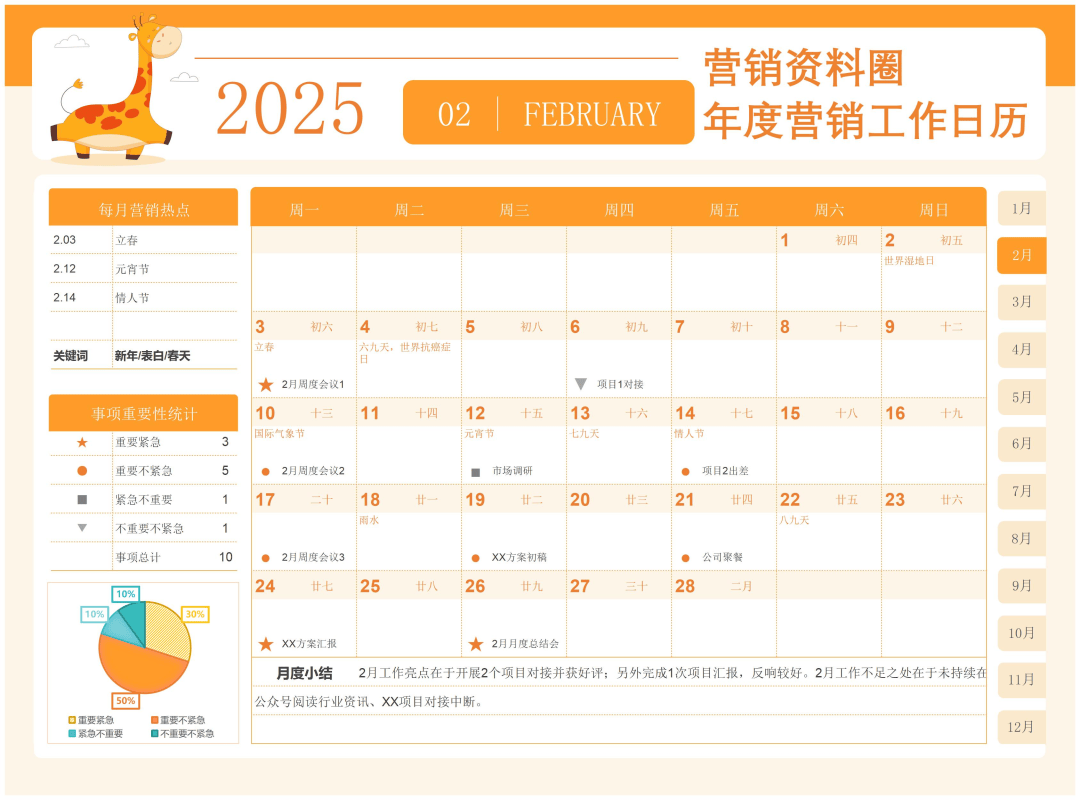Jump to the 6月 tab
The width and height of the screenshot is (1080, 800).
tap(1021, 444)
